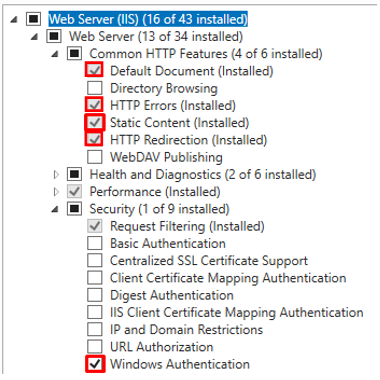Check IIS Client Certificate Mapping Authentication box

95,312
